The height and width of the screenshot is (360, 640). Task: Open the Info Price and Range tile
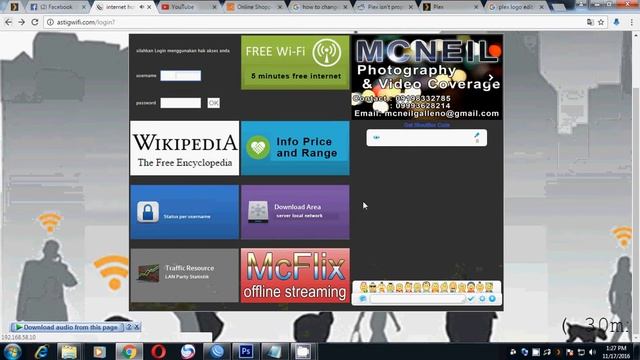(295, 148)
